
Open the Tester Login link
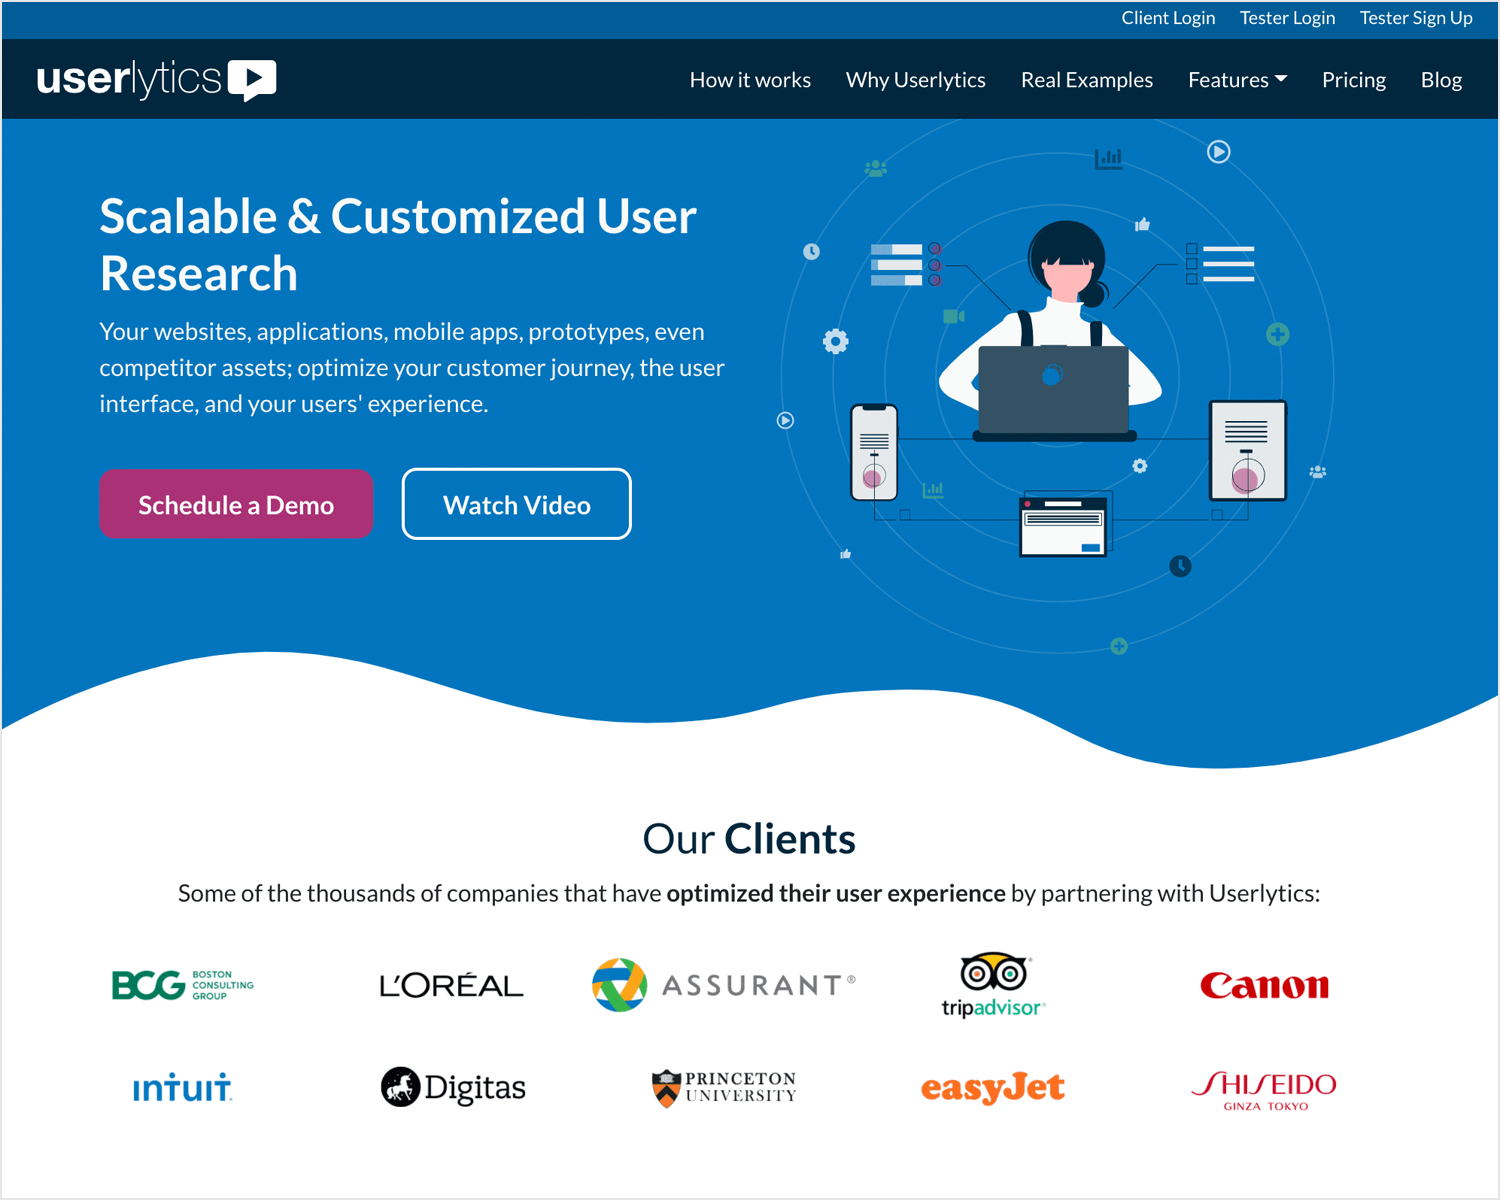click(1287, 18)
